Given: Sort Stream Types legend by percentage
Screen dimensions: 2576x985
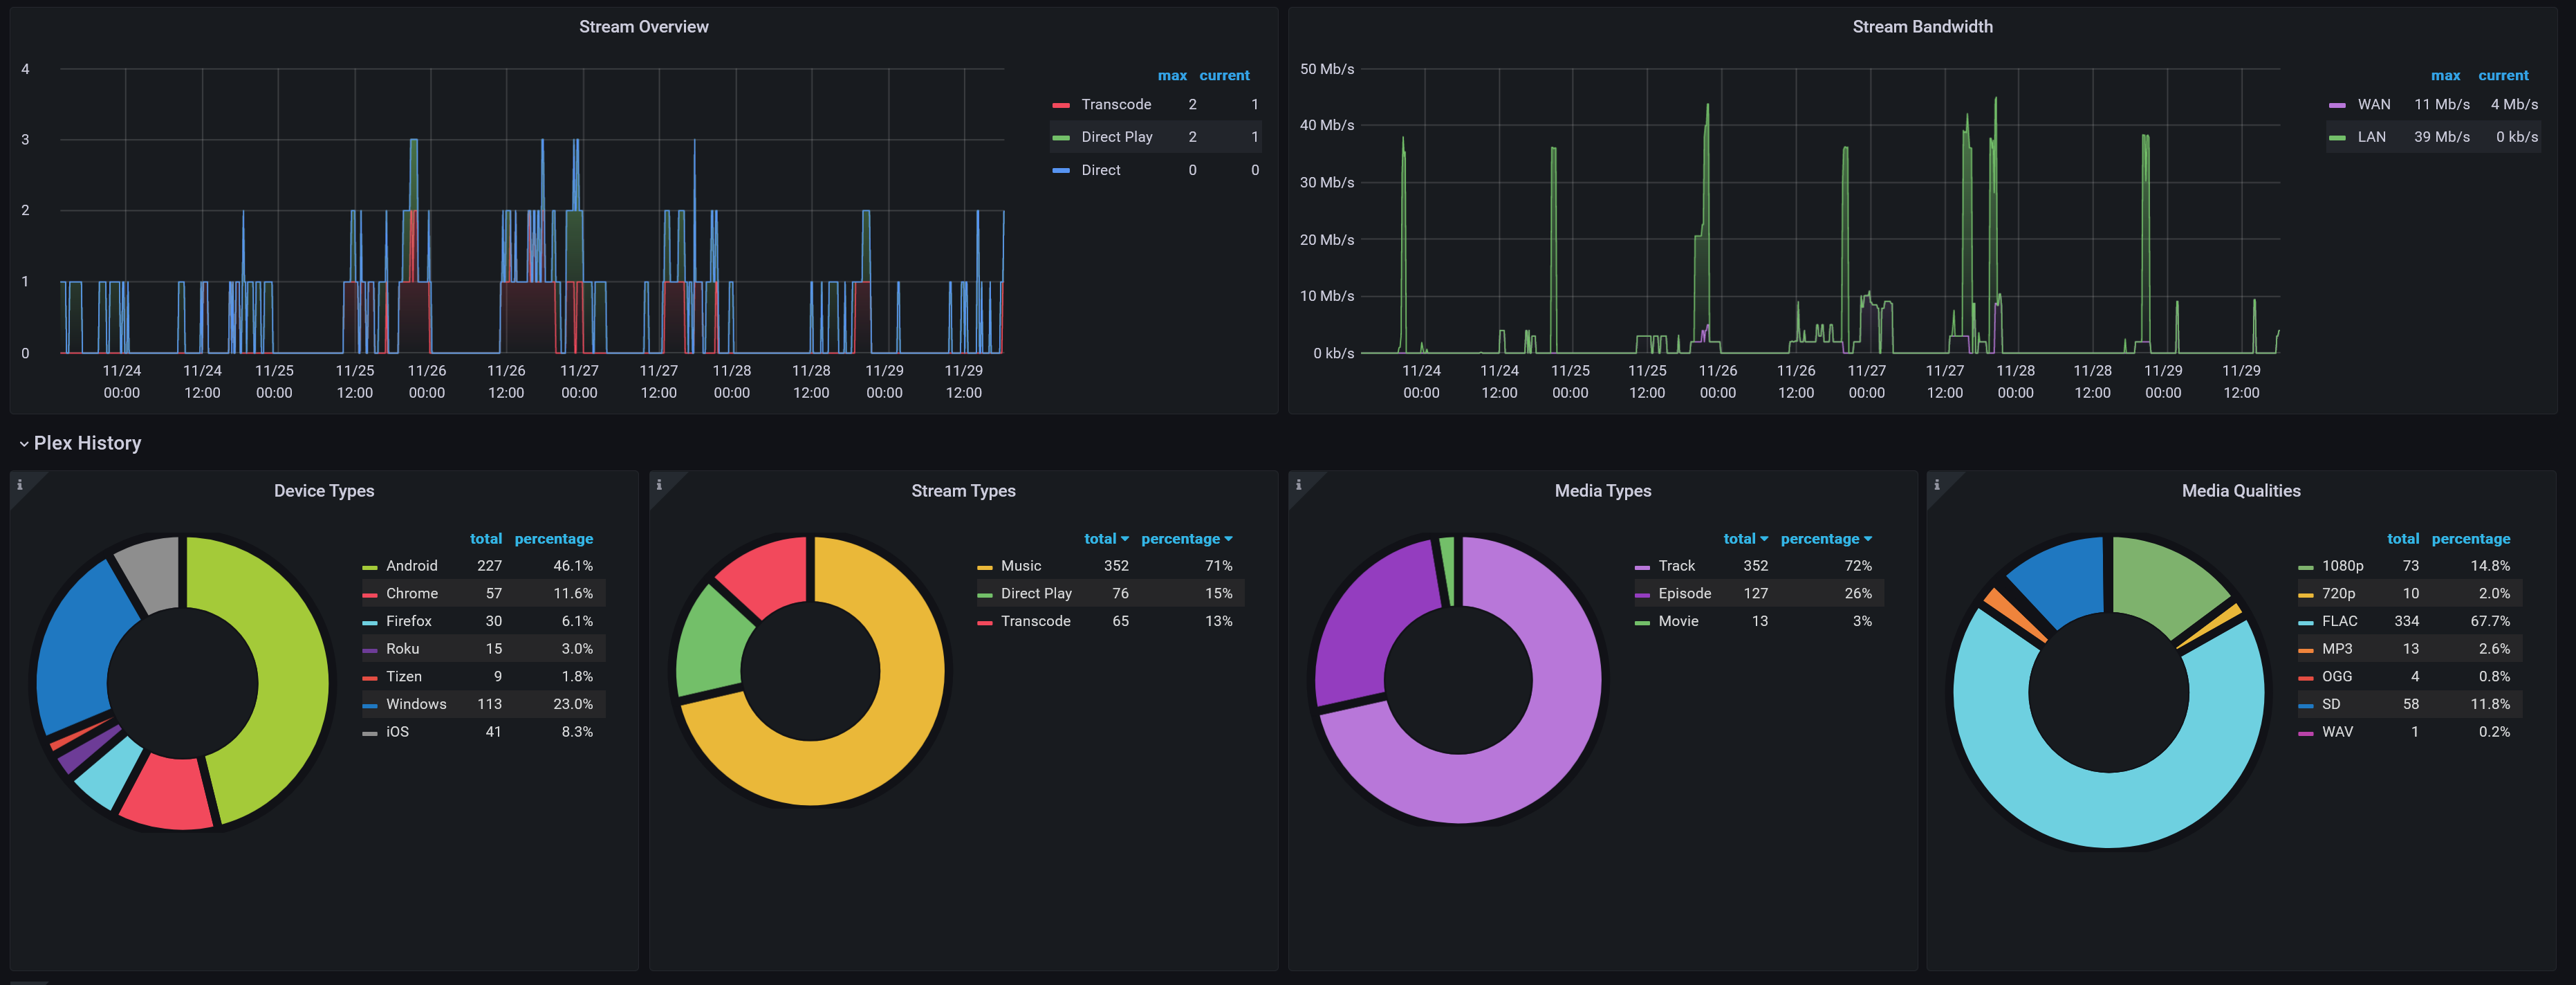Looking at the screenshot, I should click(1186, 539).
